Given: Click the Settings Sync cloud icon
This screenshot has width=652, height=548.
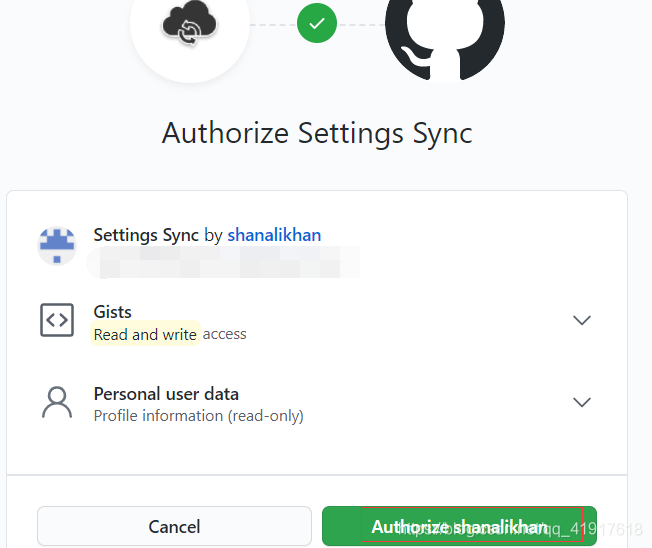Looking at the screenshot, I should 190,23.
